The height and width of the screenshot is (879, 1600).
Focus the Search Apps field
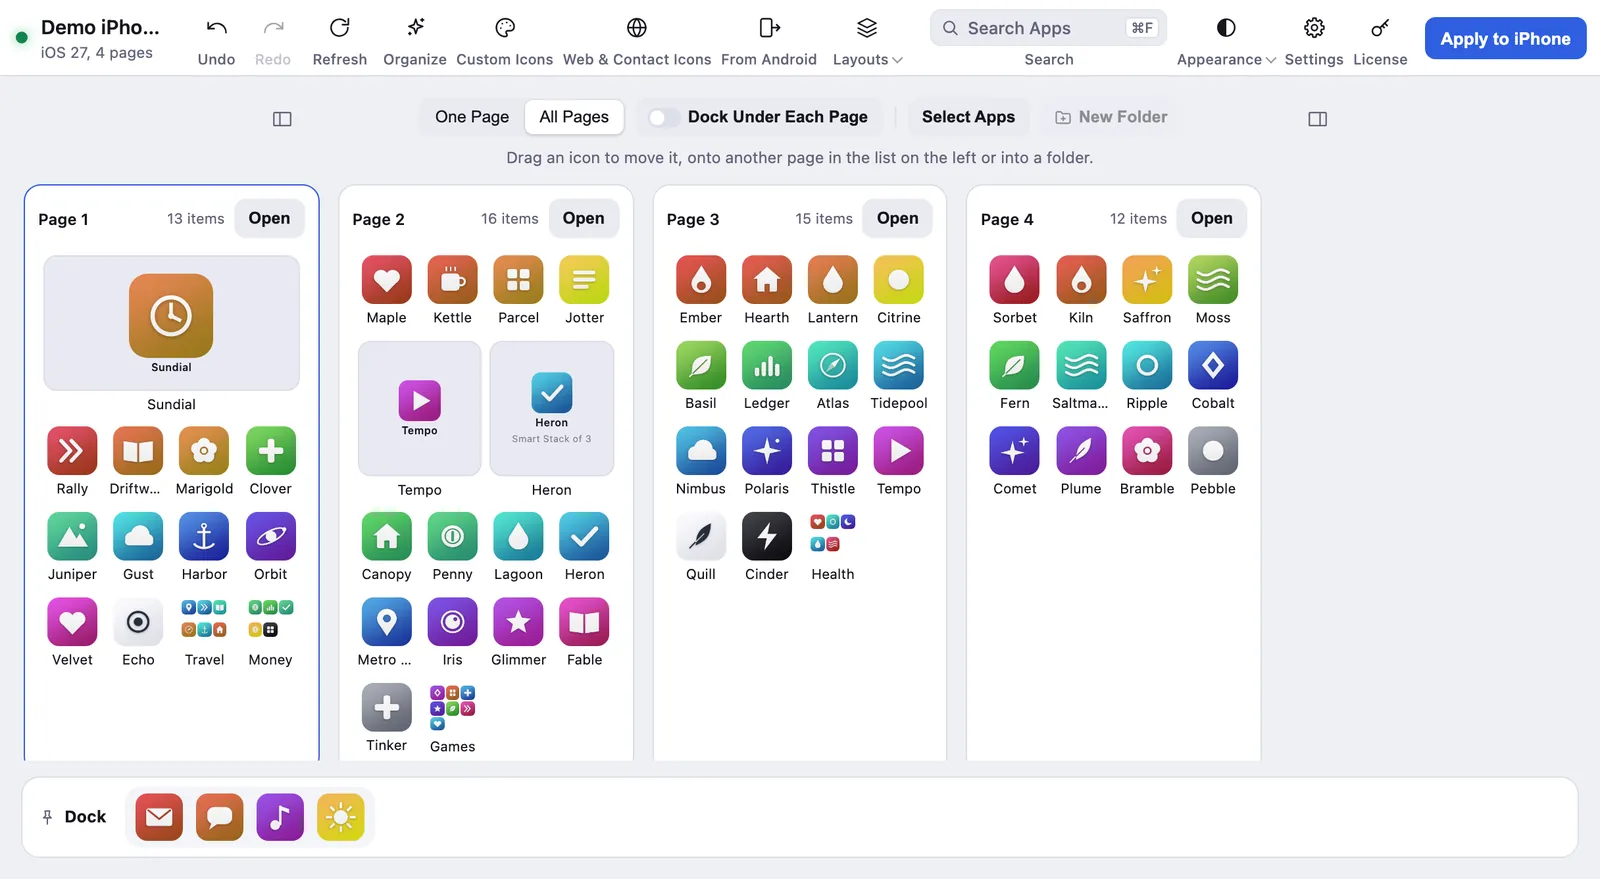click(x=1048, y=28)
